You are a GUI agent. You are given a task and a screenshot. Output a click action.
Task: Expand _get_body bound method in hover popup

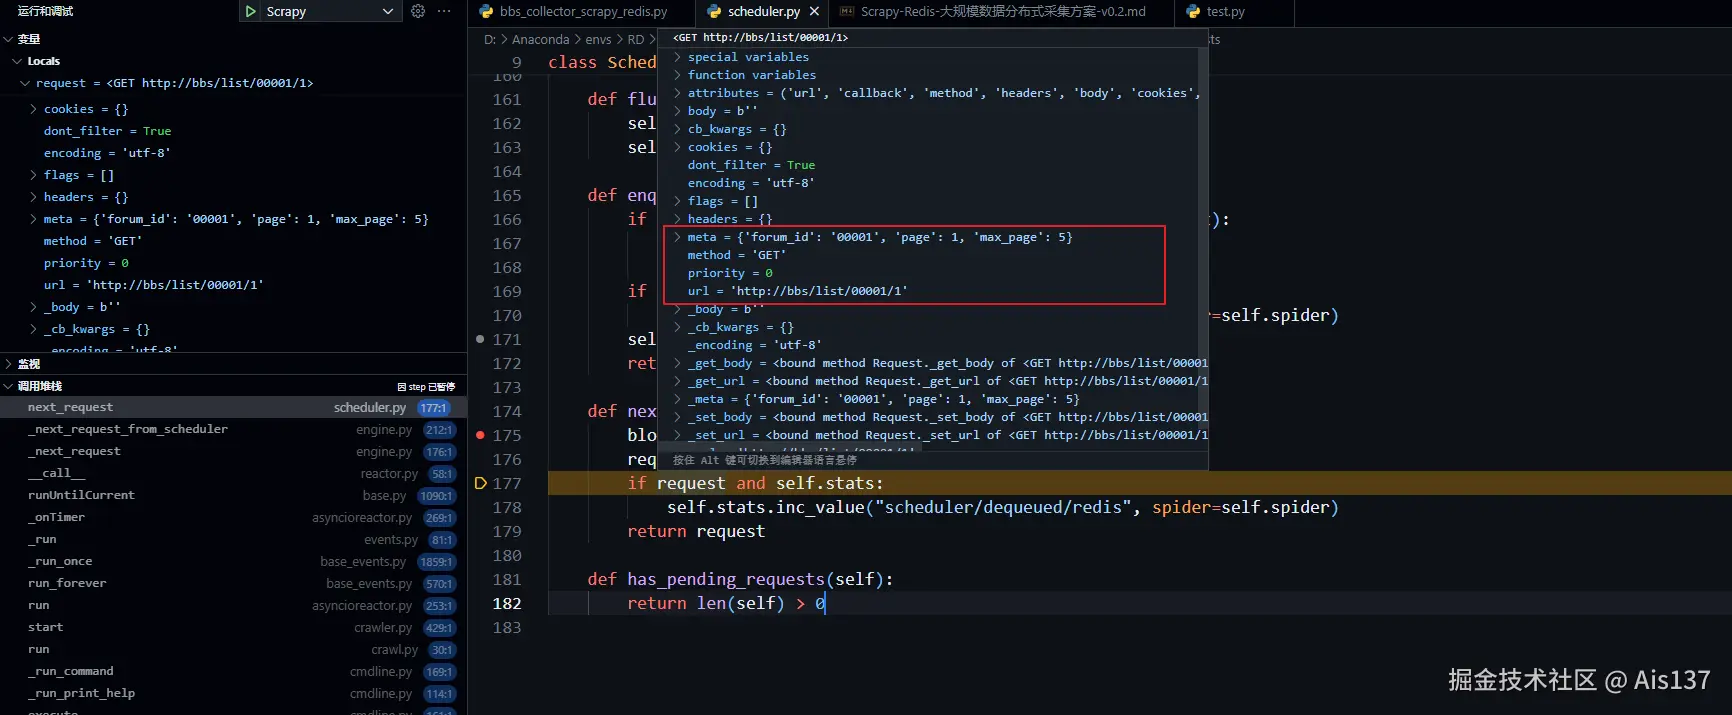click(677, 363)
